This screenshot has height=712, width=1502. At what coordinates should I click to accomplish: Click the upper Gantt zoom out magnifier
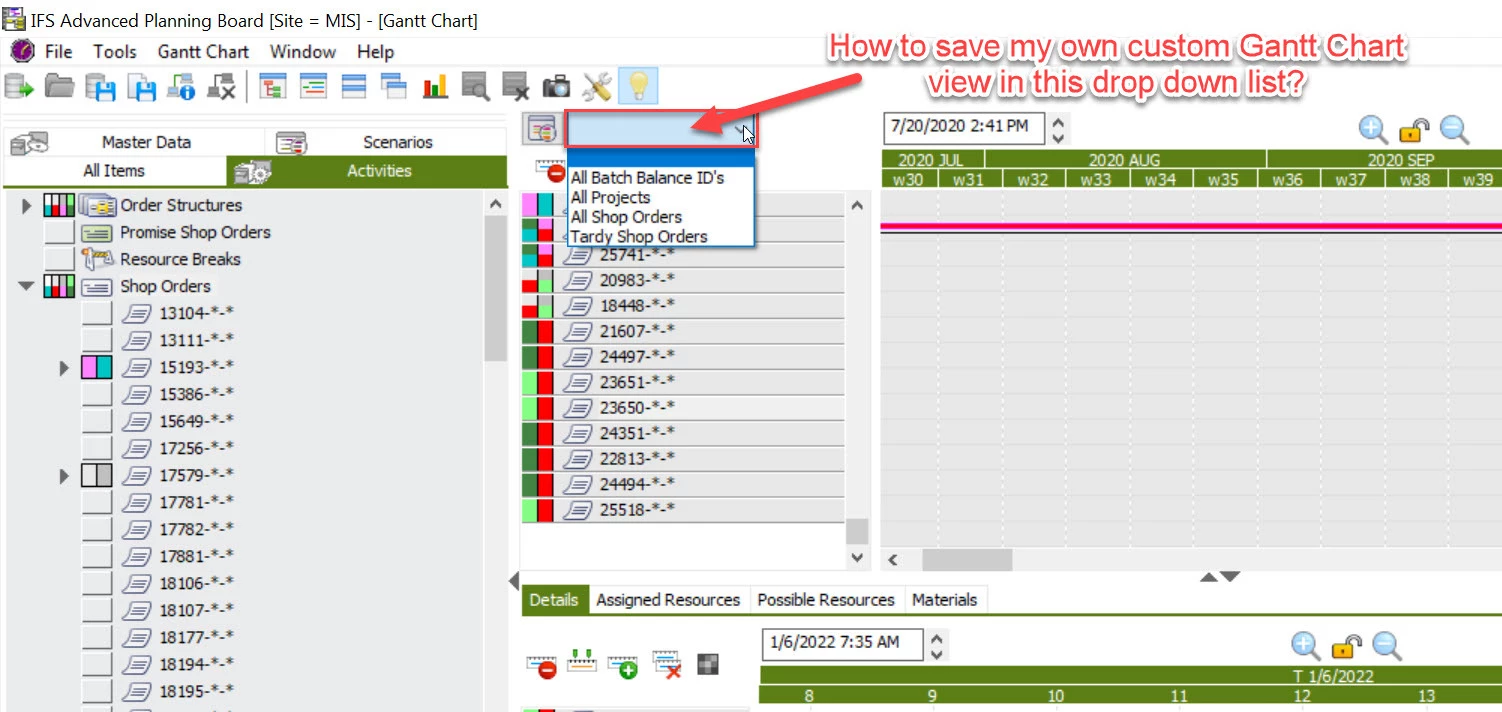pos(1454,129)
